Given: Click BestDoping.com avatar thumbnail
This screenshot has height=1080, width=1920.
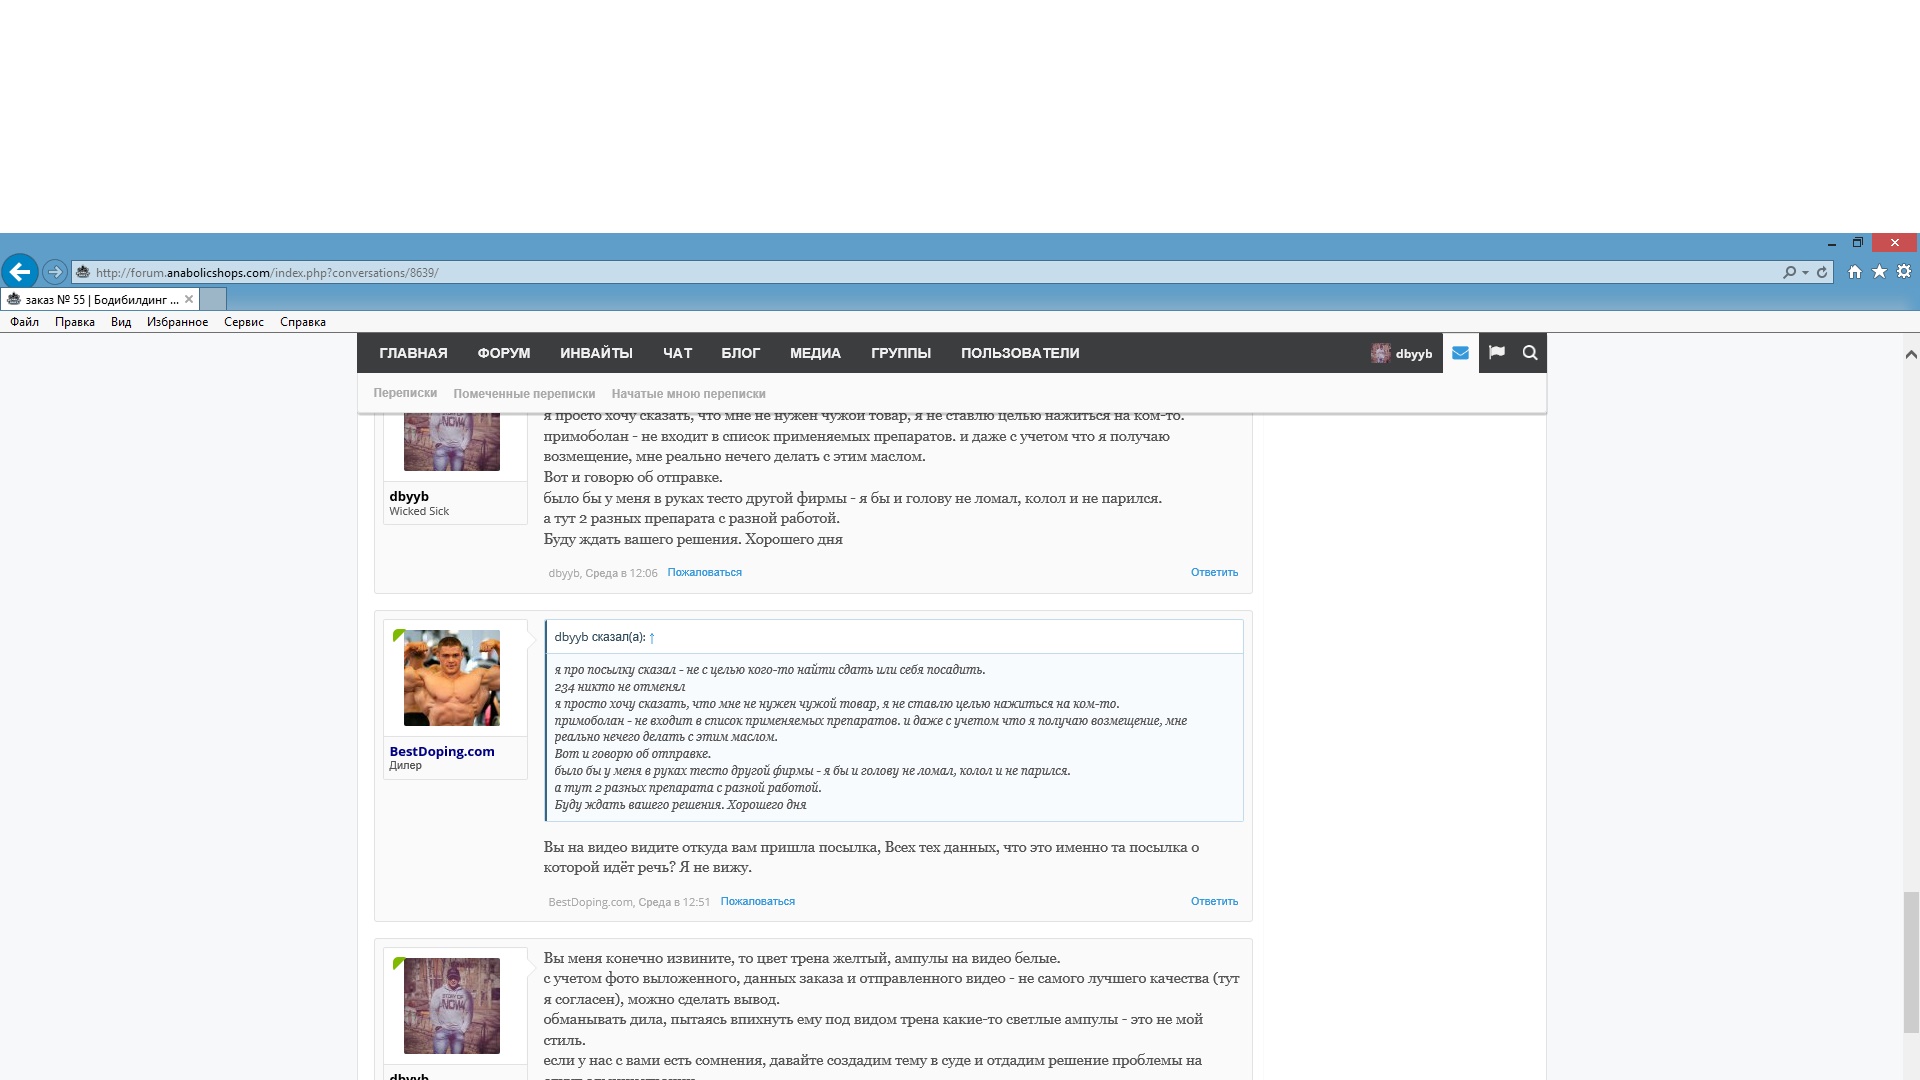Looking at the screenshot, I should pos(451,678).
